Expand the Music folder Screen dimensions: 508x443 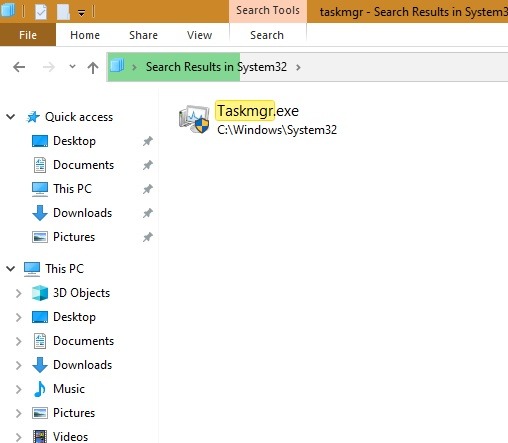19,389
